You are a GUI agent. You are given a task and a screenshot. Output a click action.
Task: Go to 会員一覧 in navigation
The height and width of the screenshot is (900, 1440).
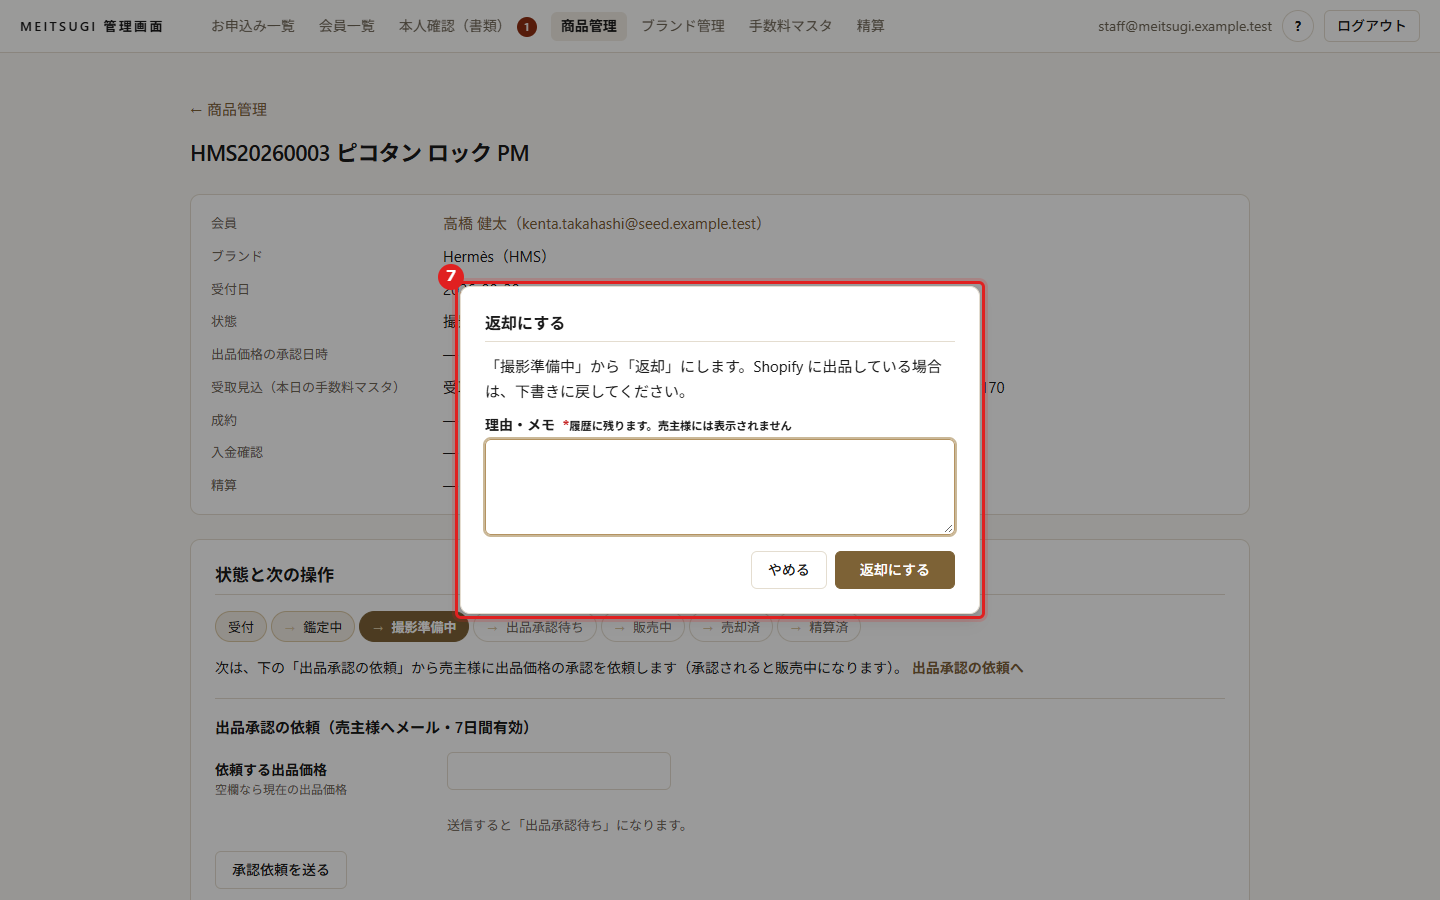coord(347,26)
